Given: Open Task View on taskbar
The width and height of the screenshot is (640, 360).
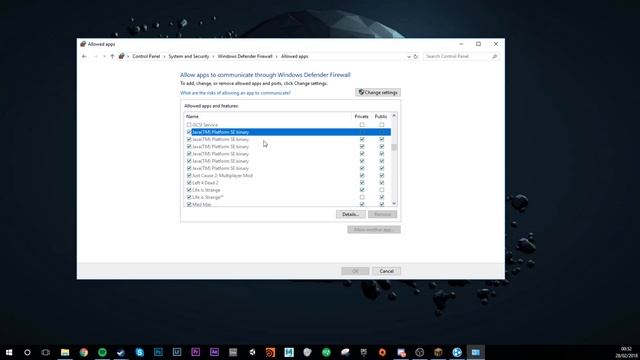Looking at the screenshot, I should pos(46,352).
